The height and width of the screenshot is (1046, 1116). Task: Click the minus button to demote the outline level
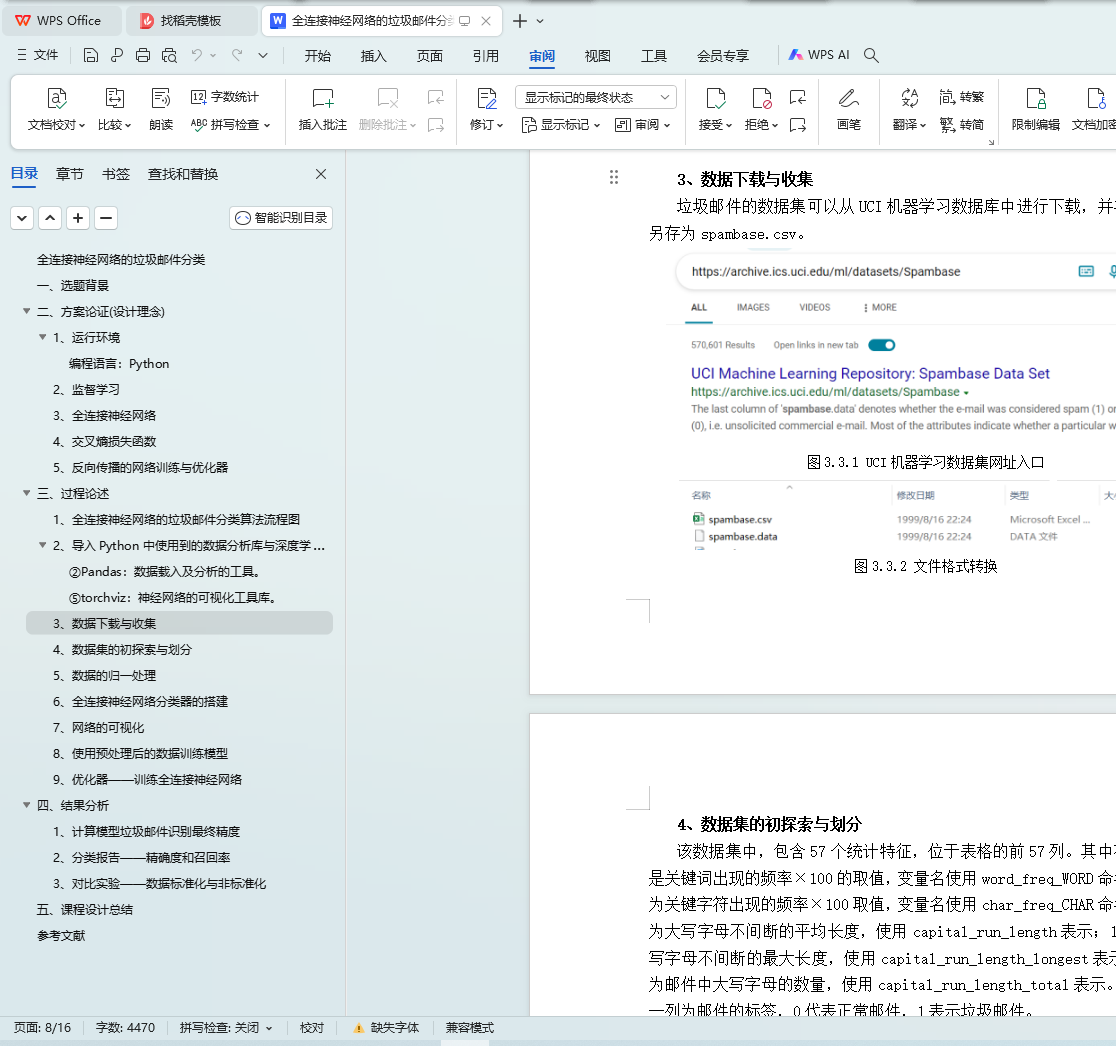(x=106, y=218)
